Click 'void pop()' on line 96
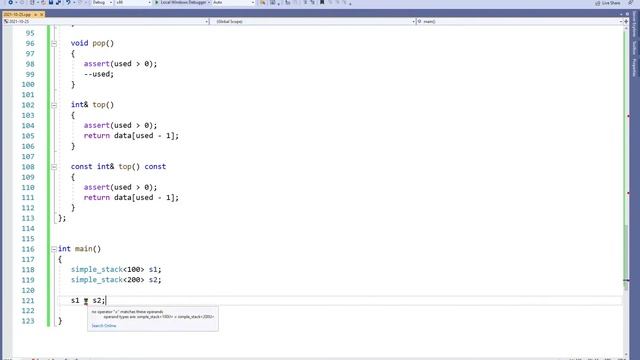This screenshot has height=360, width=640. tap(93, 43)
